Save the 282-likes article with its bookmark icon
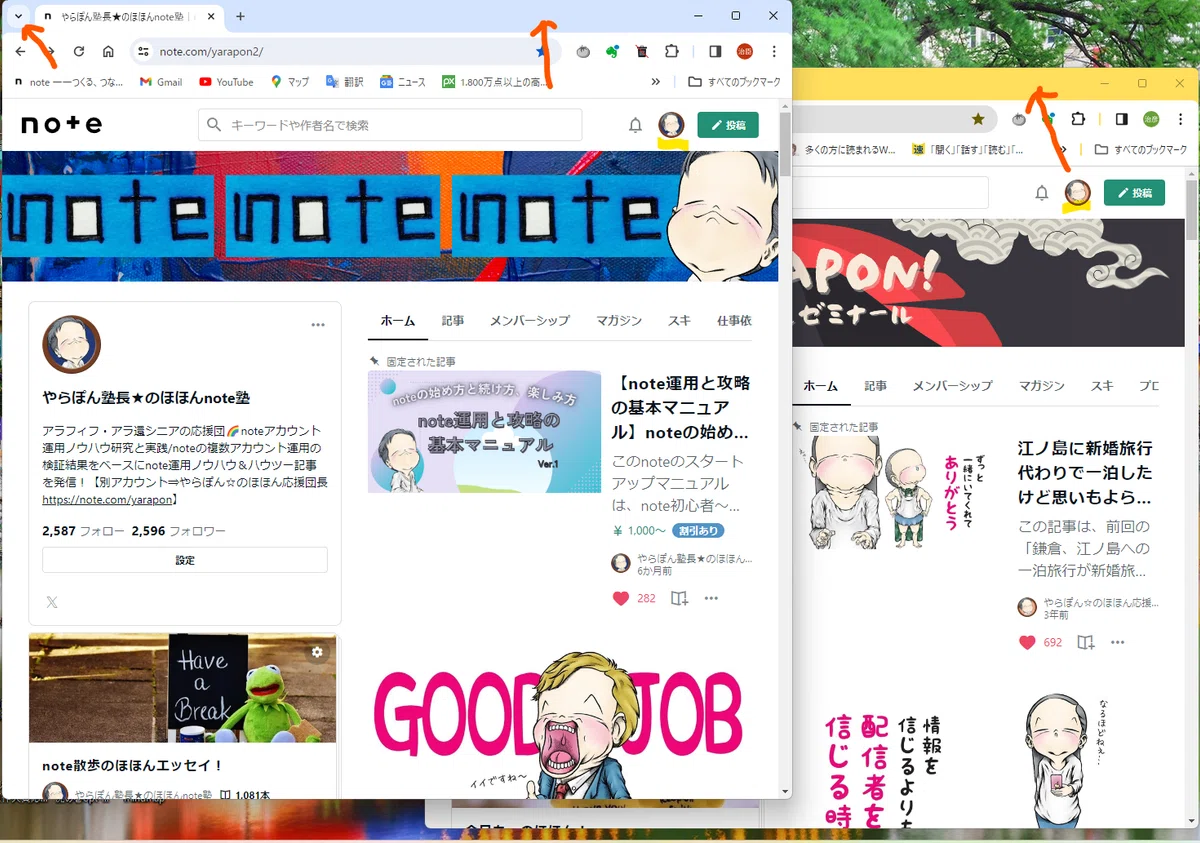1200x843 pixels. tap(679, 598)
